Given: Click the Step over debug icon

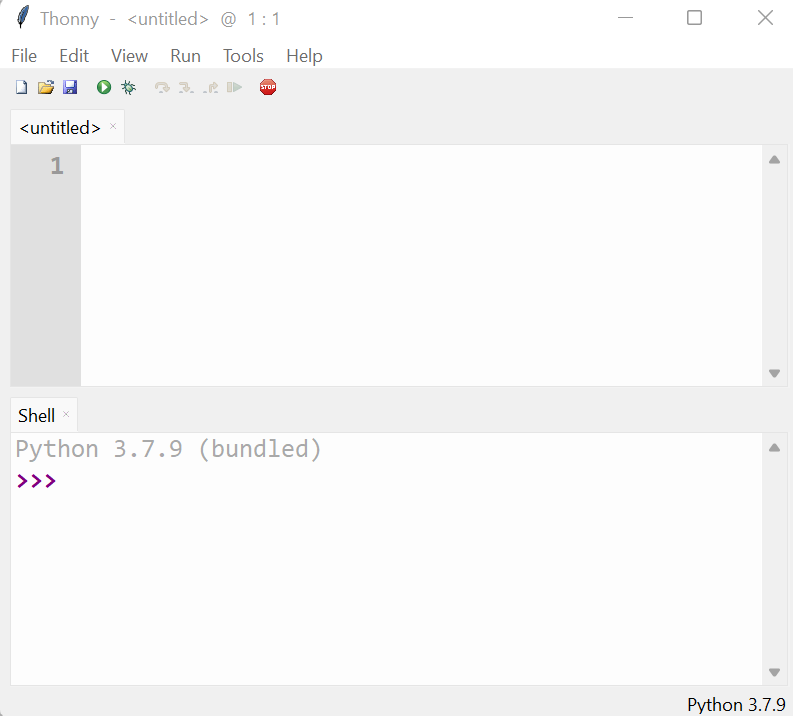Looking at the screenshot, I should tap(162, 87).
